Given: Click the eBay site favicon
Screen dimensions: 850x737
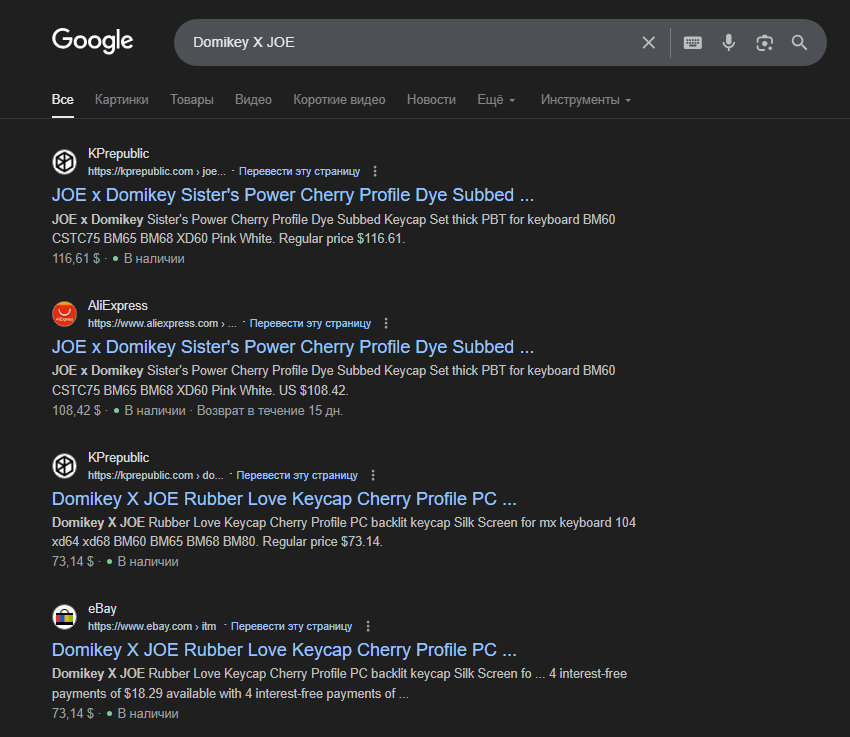Looking at the screenshot, I should click(x=64, y=617).
